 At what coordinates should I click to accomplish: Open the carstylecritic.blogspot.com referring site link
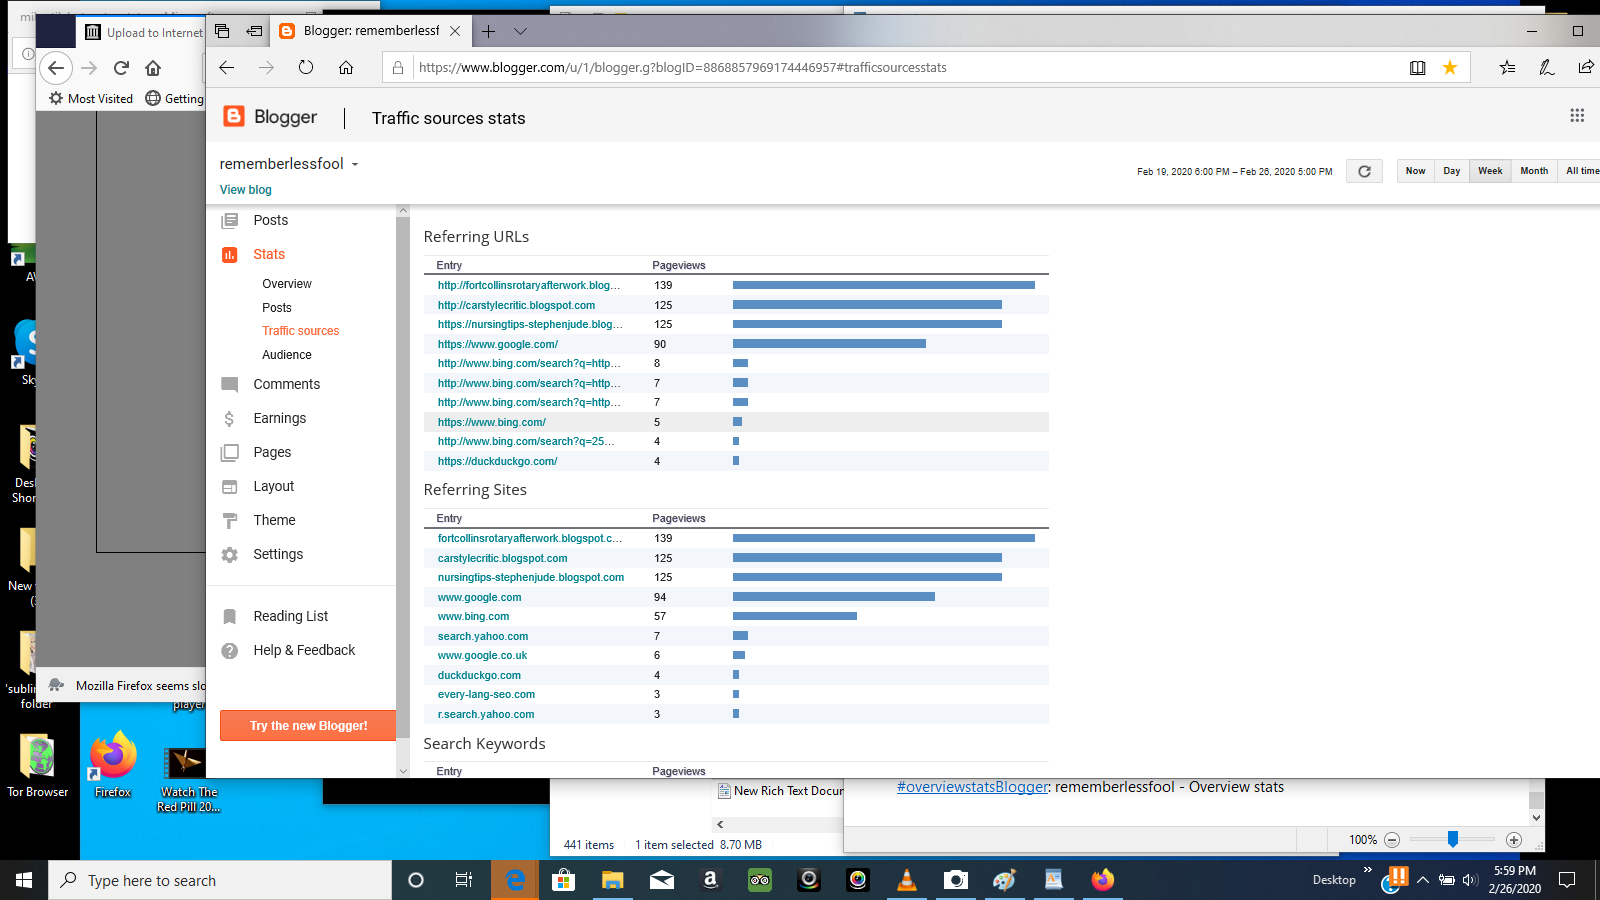(x=502, y=558)
